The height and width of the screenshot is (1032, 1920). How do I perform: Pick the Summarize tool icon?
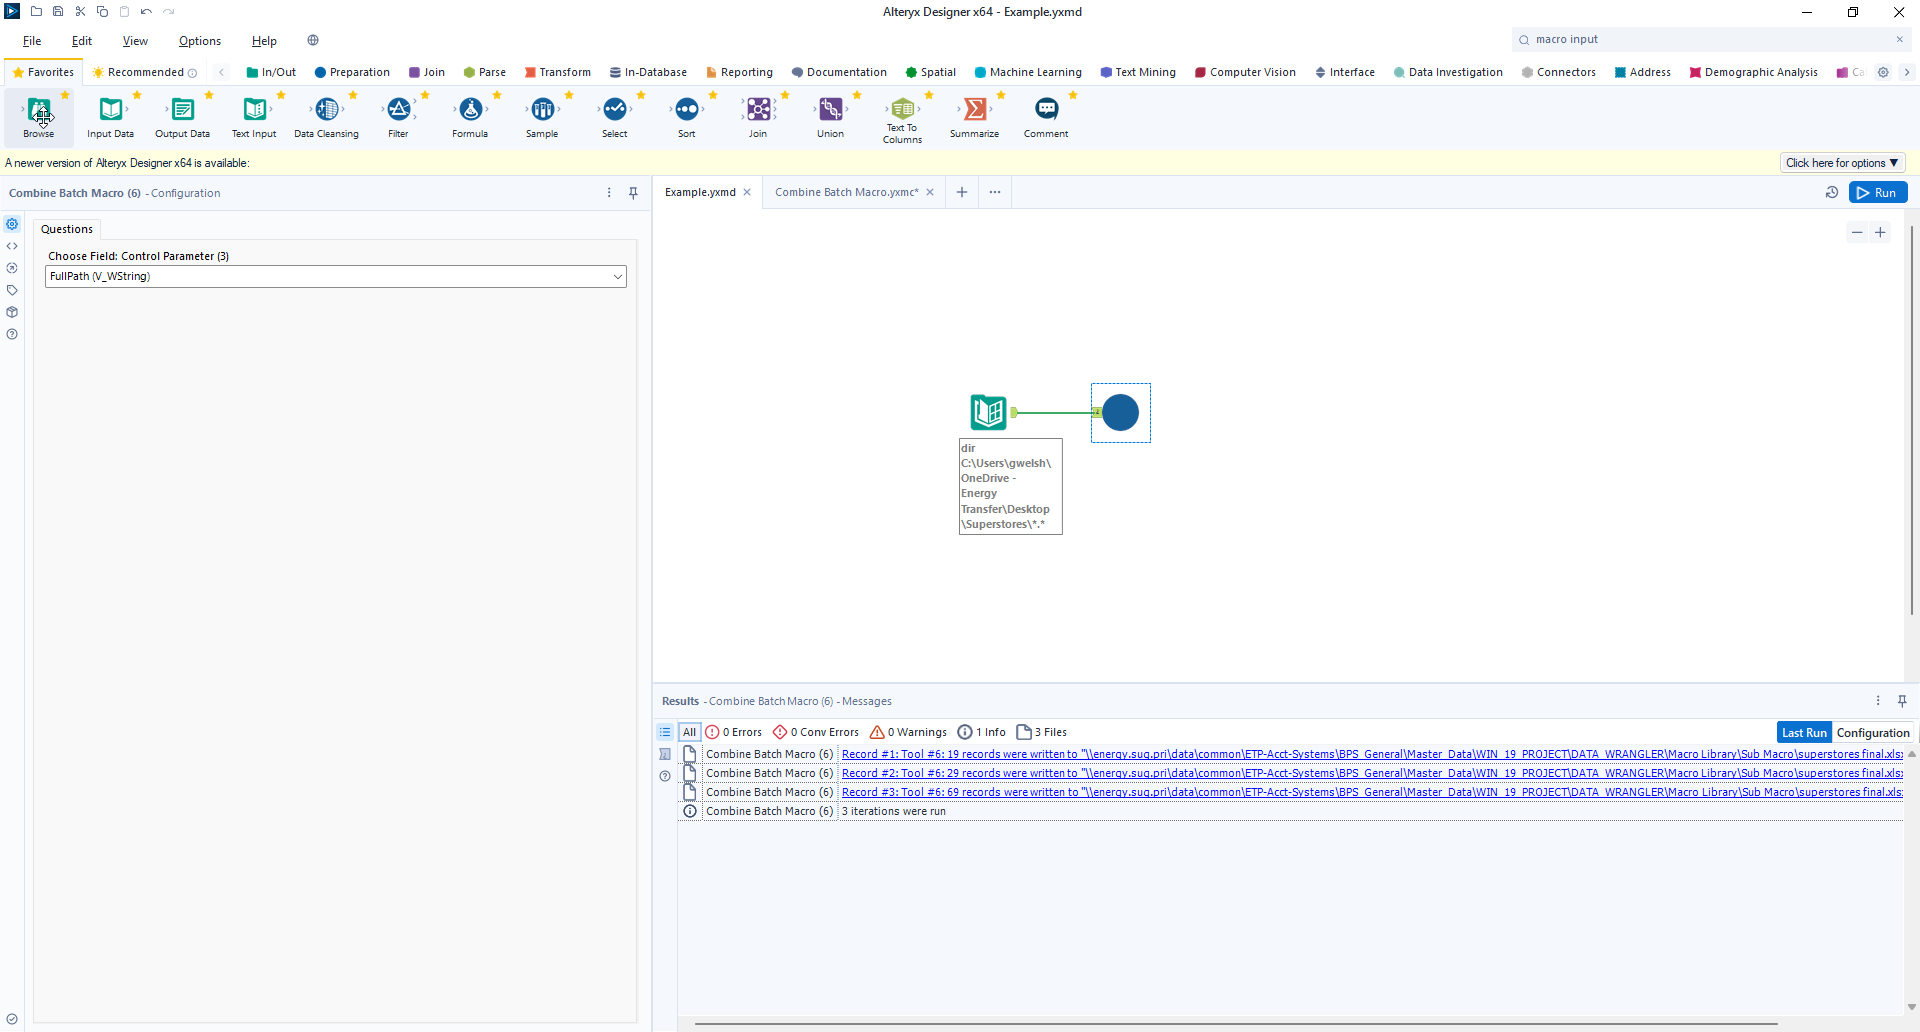pos(974,110)
